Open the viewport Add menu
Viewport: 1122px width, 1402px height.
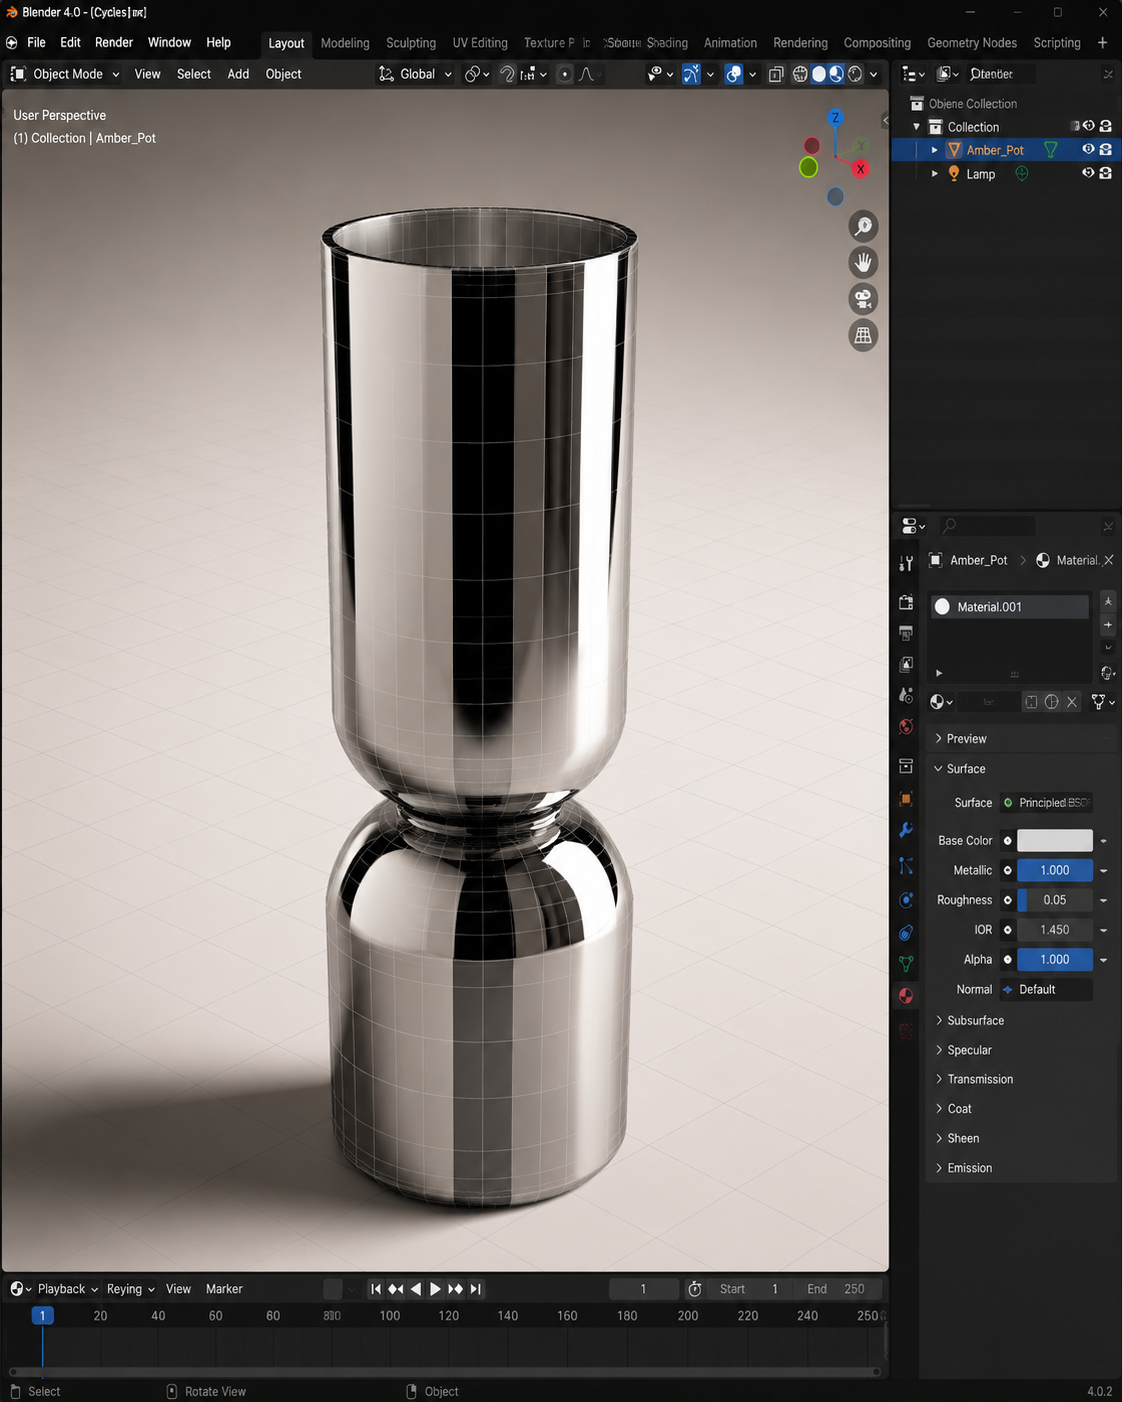click(x=238, y=74)
